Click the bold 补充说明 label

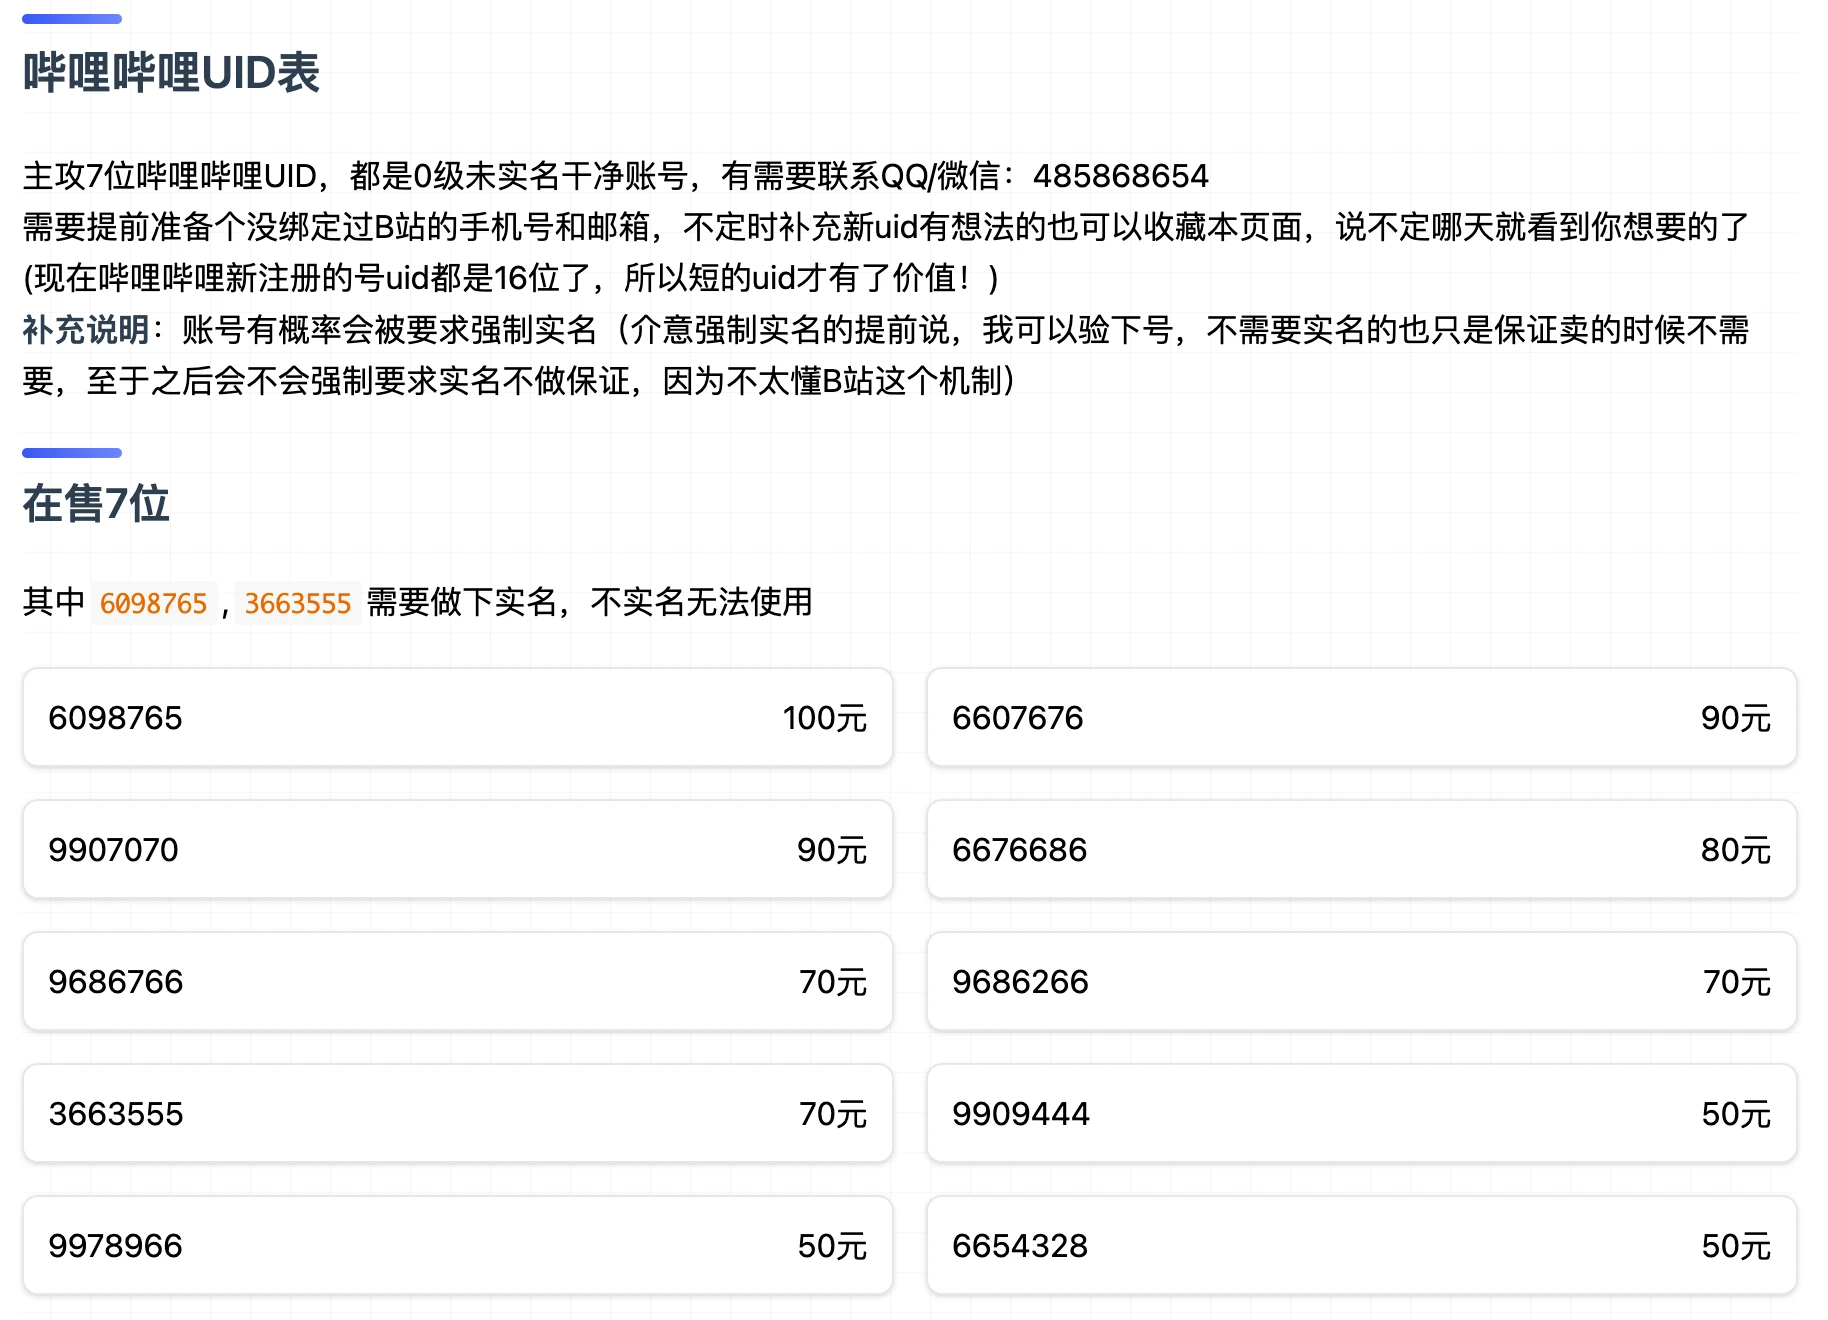[x=86, y=329]
